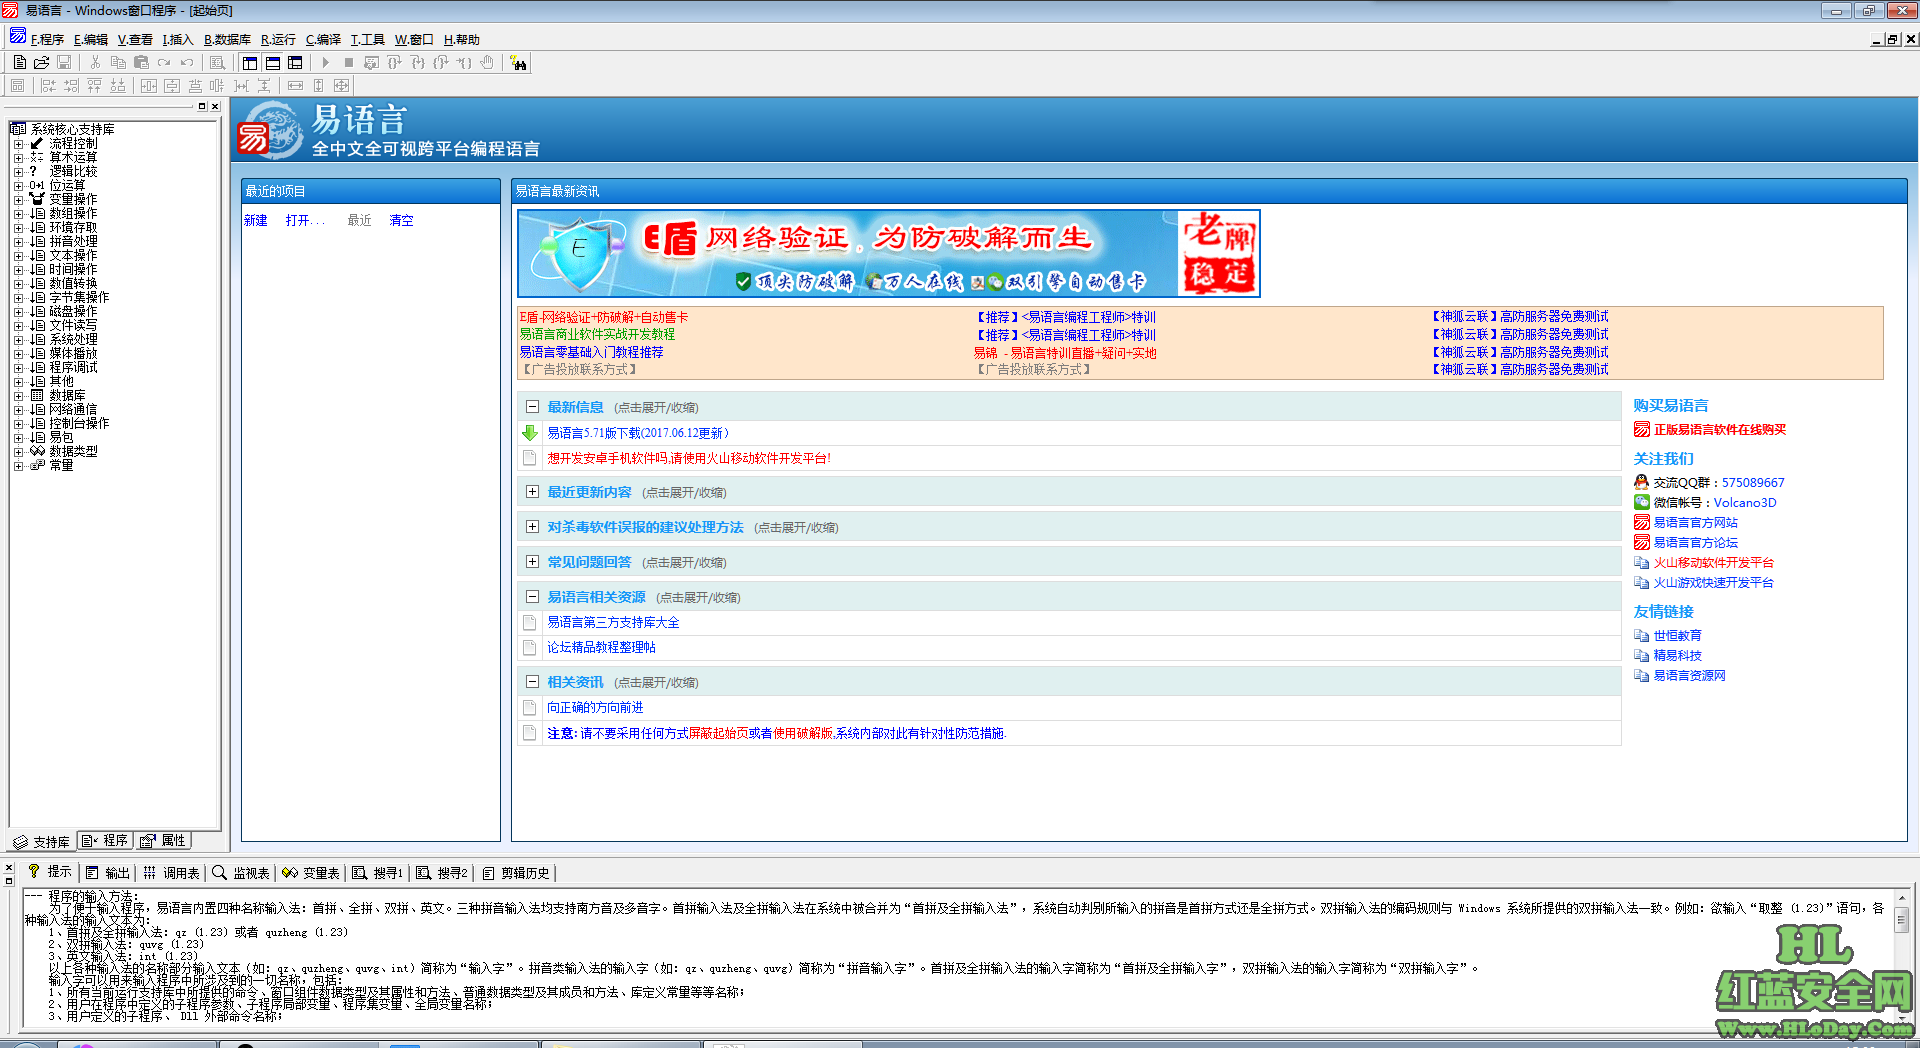The height and width of the screenshot is (1048, 1920).
Task: Select the 系统核心支持库 root node
Action: click(72, 130)
